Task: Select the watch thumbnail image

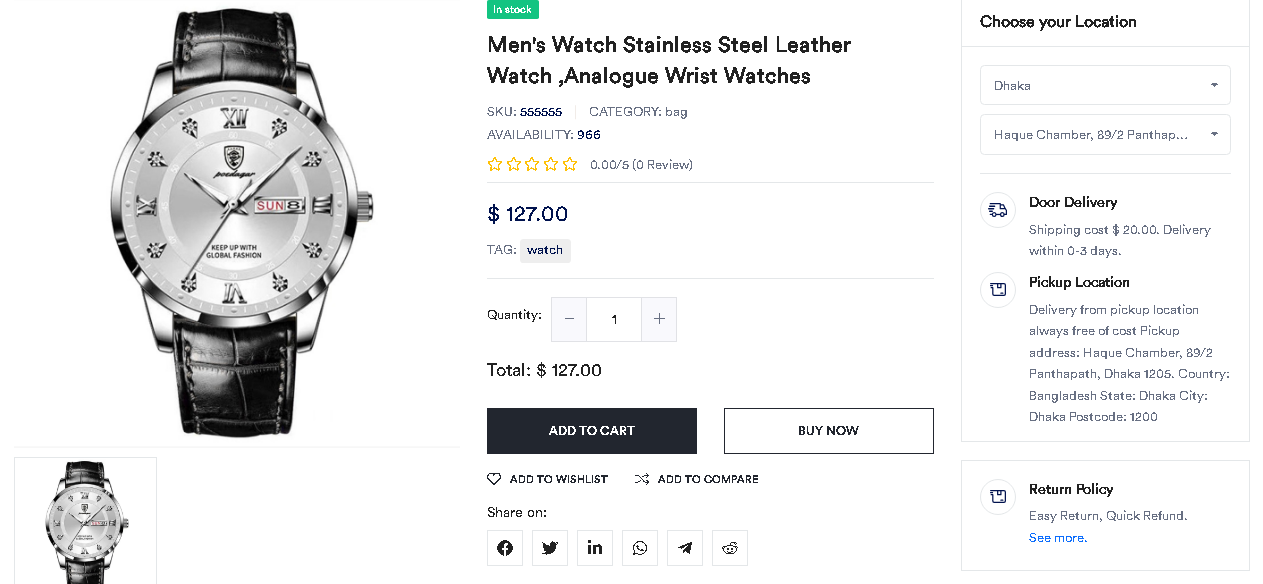Action: (85, 520)
